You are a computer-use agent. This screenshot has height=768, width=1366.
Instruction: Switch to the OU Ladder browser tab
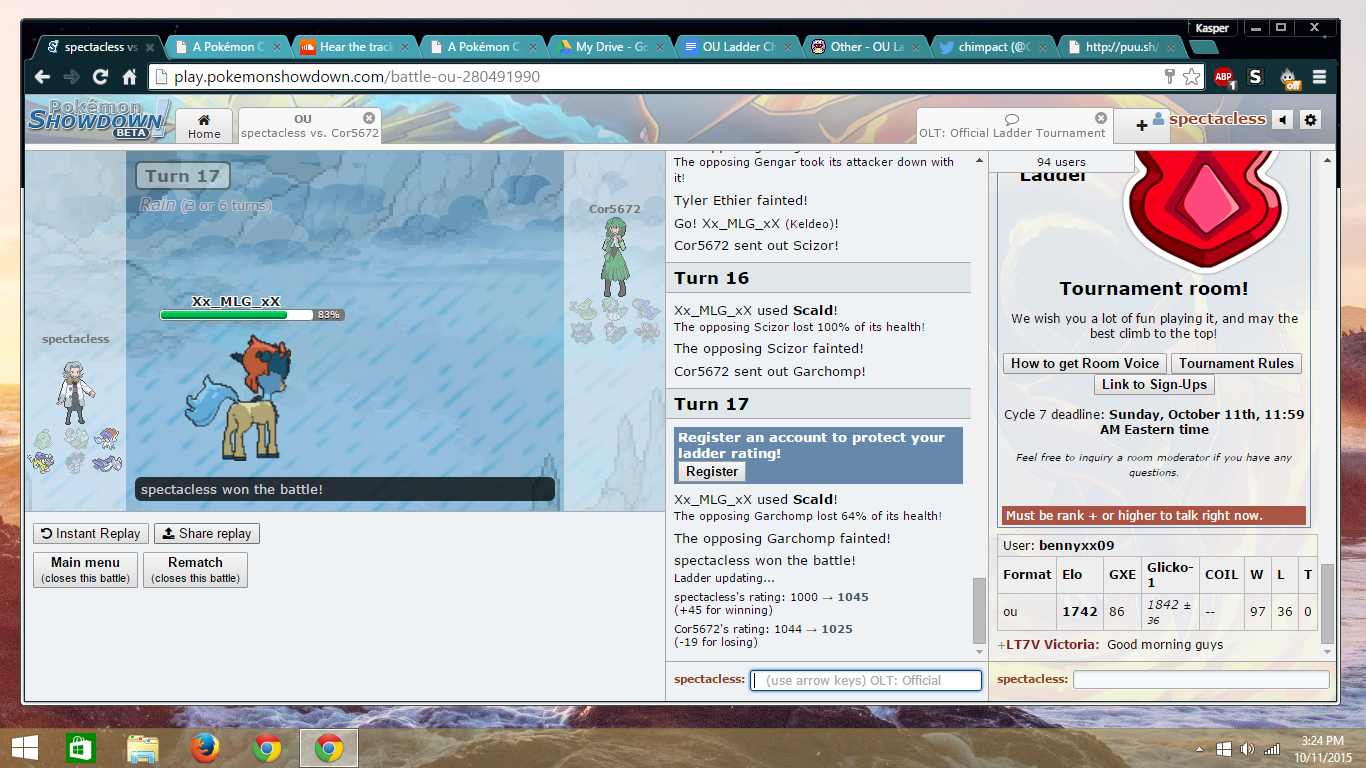click(739, 47)
